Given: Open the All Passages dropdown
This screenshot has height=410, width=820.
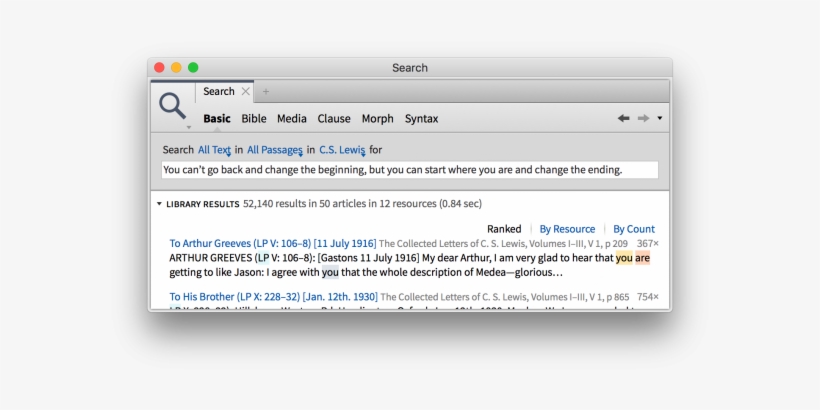Looking at the screenshot, I should (x=275, y=150).
